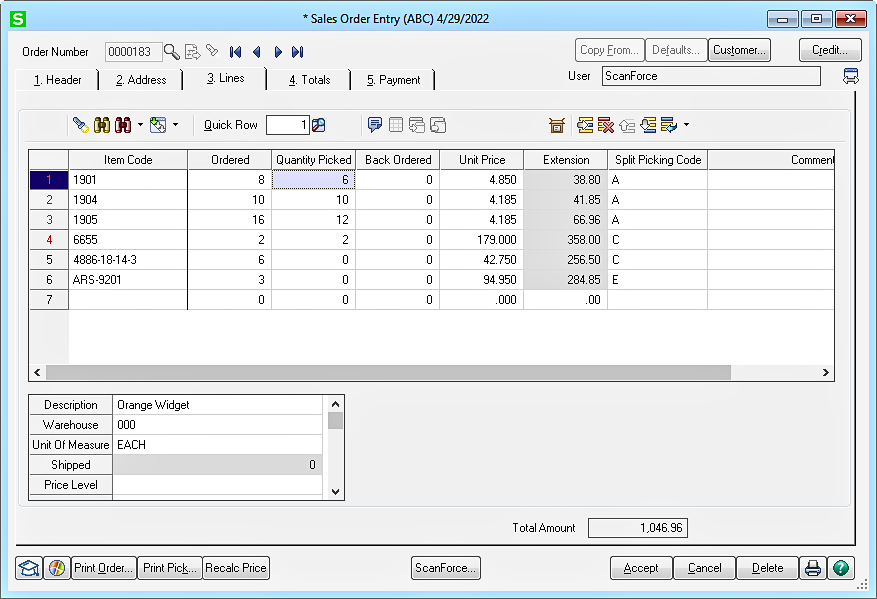Viewport: 877px width, 599px height.
Task: Click the brown box icon in the lines toolbar
Action: coord(557,125)
